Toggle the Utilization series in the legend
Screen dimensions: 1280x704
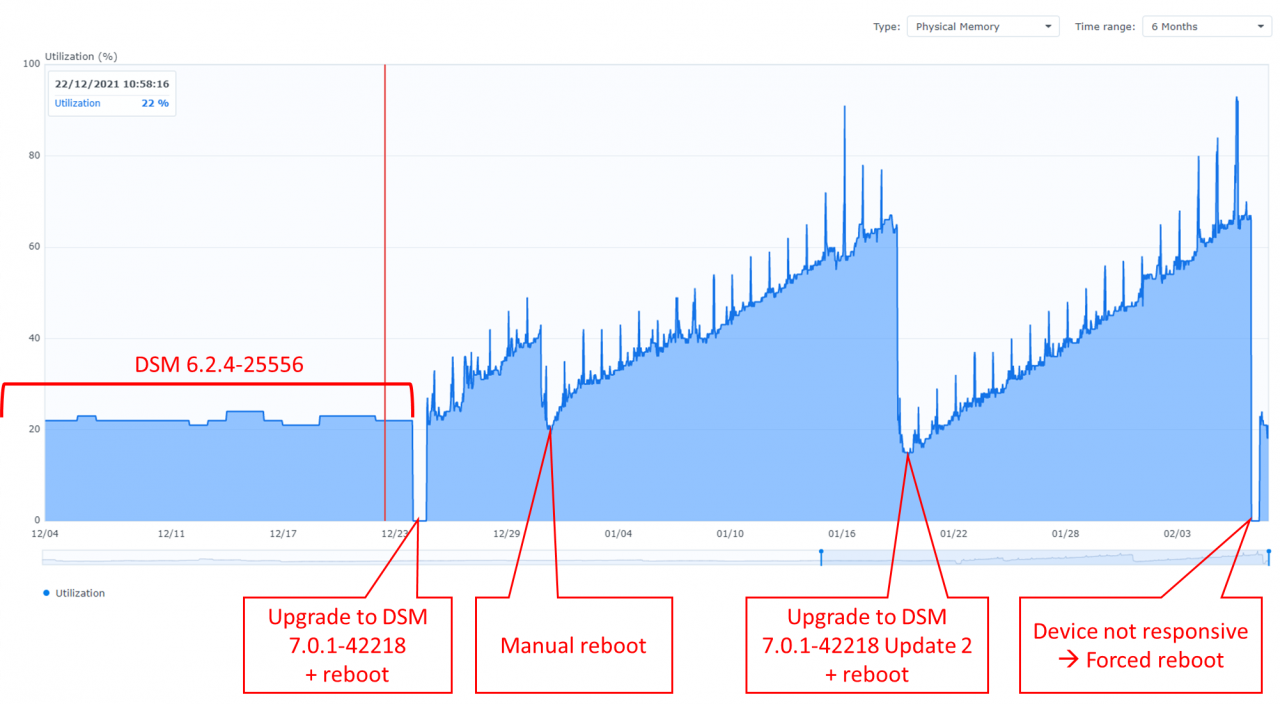coord(74,593)
